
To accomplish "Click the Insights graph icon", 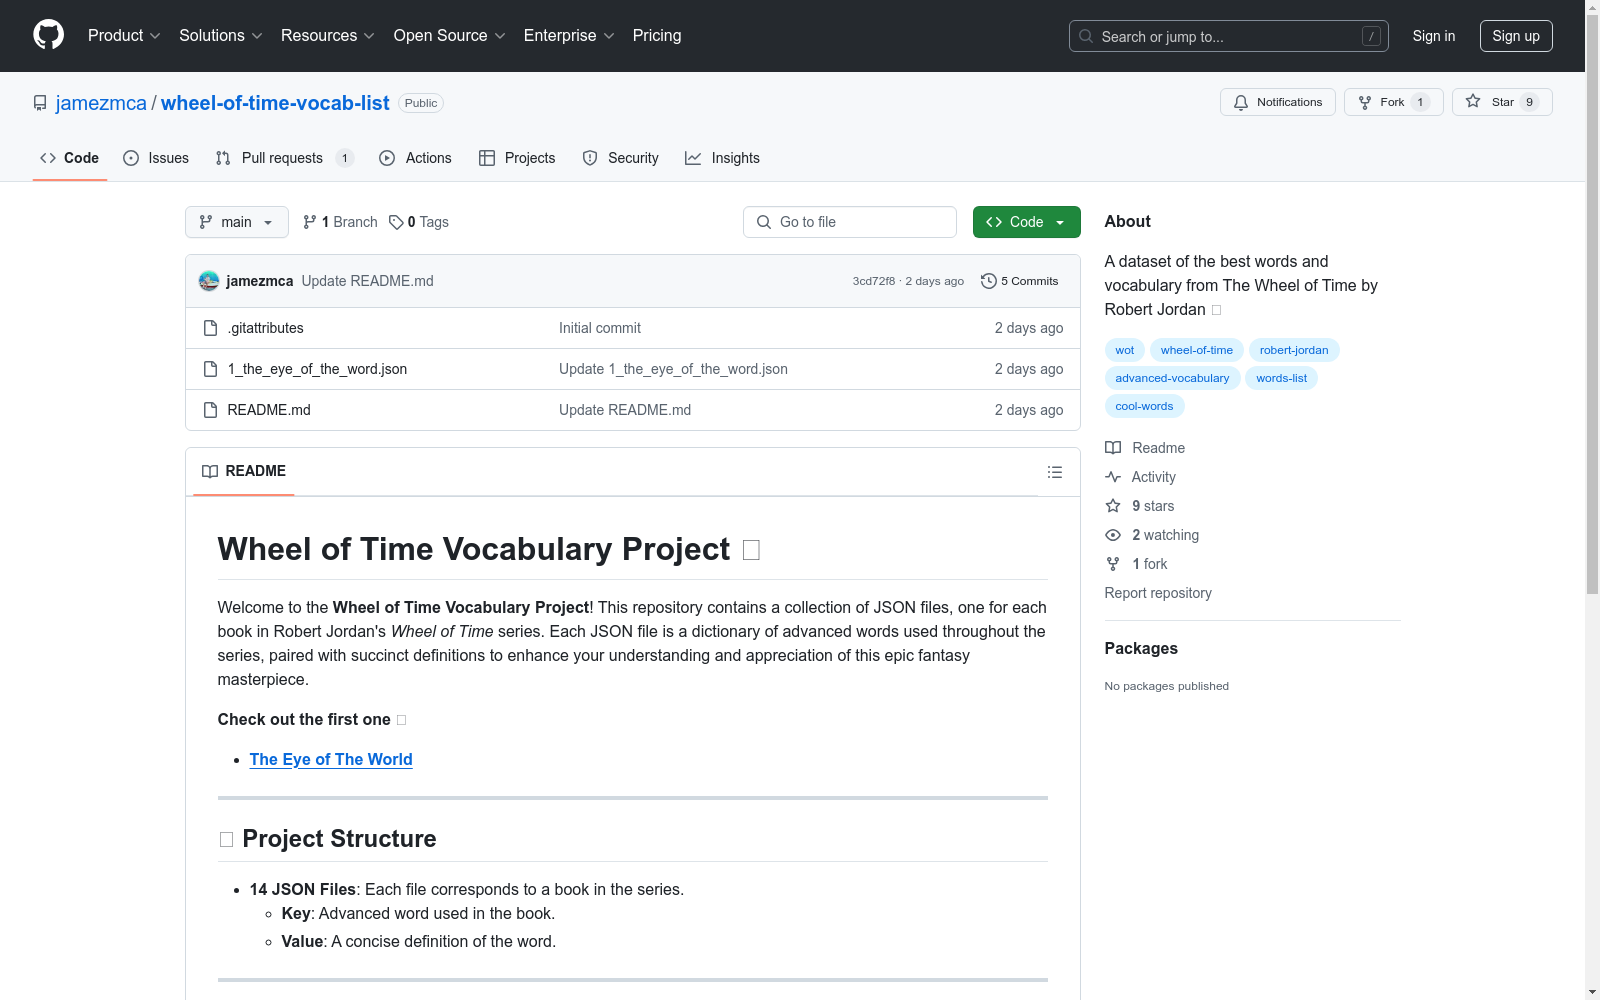I will point(693,158).
